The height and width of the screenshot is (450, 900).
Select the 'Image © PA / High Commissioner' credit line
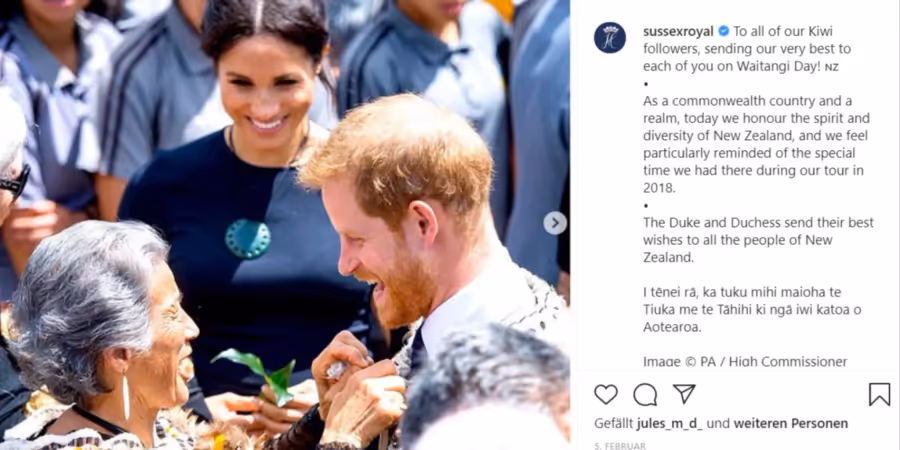pyautogui.click(x=745, y=362)
